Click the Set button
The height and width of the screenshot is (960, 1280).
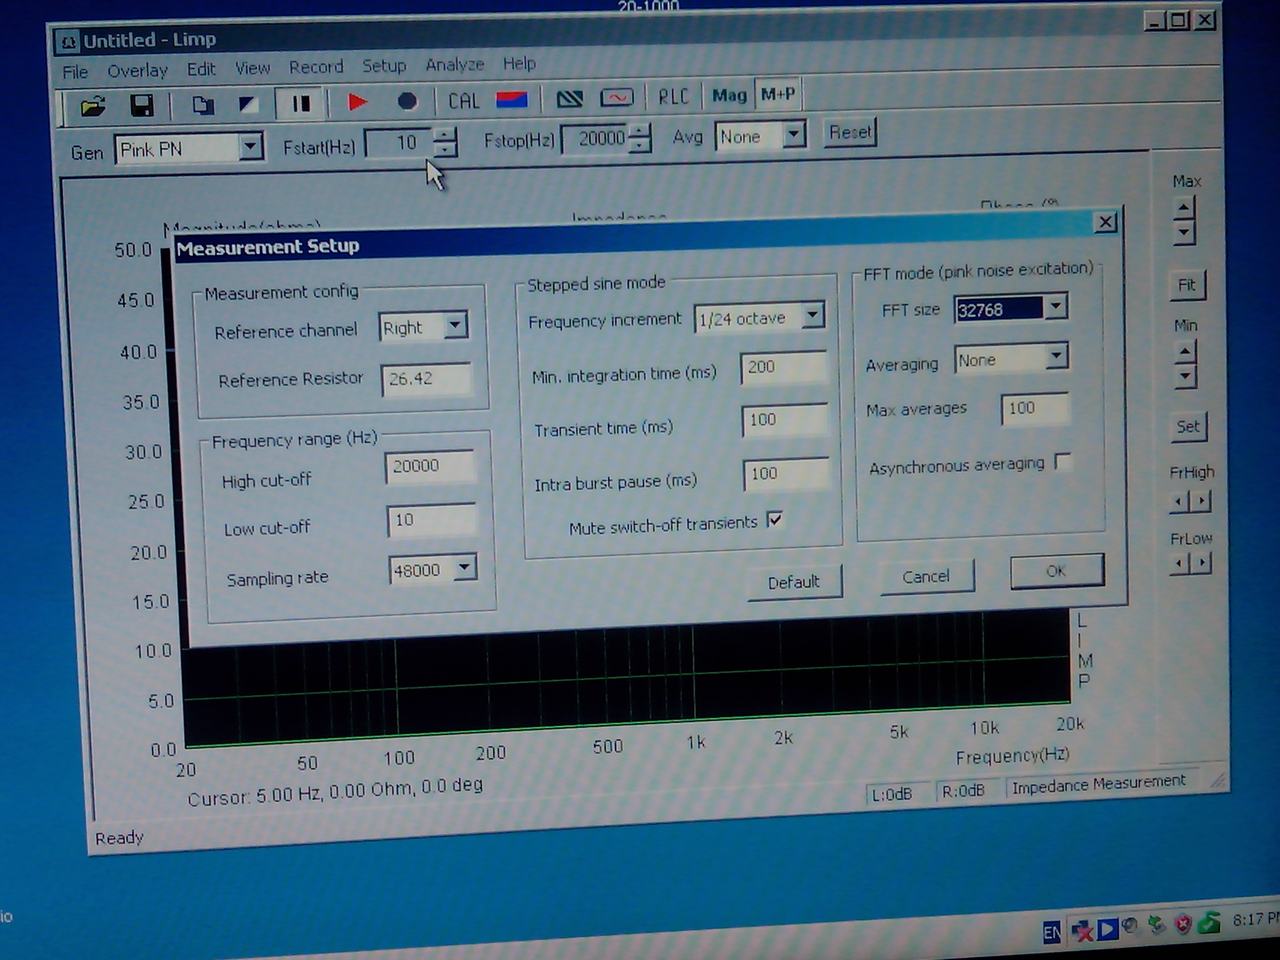1188,427
